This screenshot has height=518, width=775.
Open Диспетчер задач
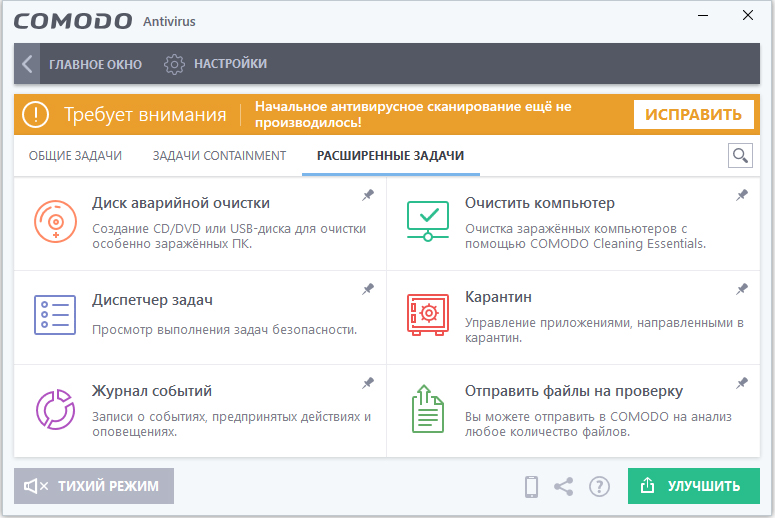tap(152, 300)
